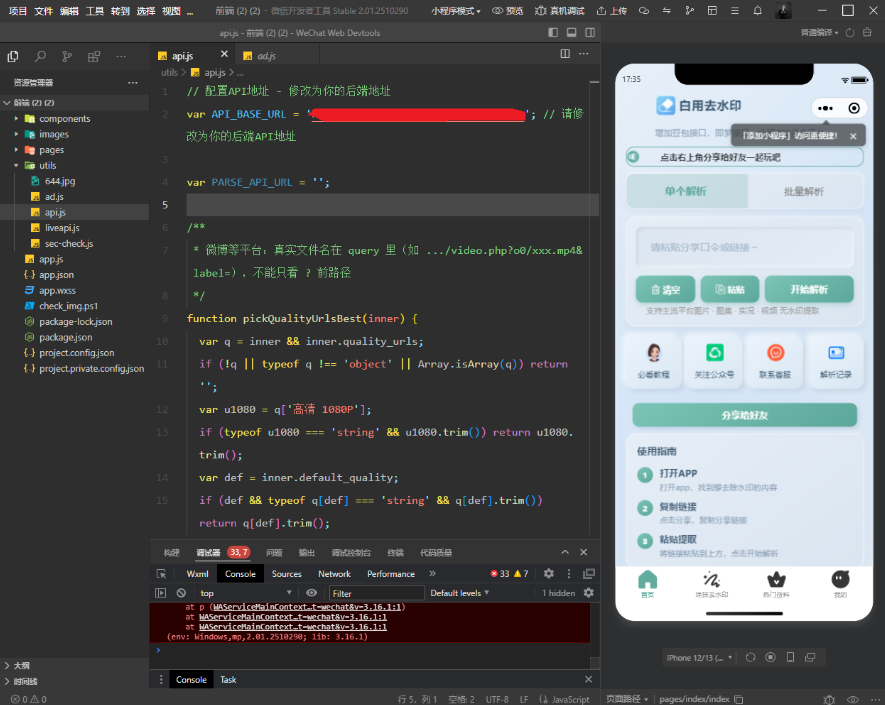
Task: Switch to the Sources tab
Action: (x=287, y=573)
